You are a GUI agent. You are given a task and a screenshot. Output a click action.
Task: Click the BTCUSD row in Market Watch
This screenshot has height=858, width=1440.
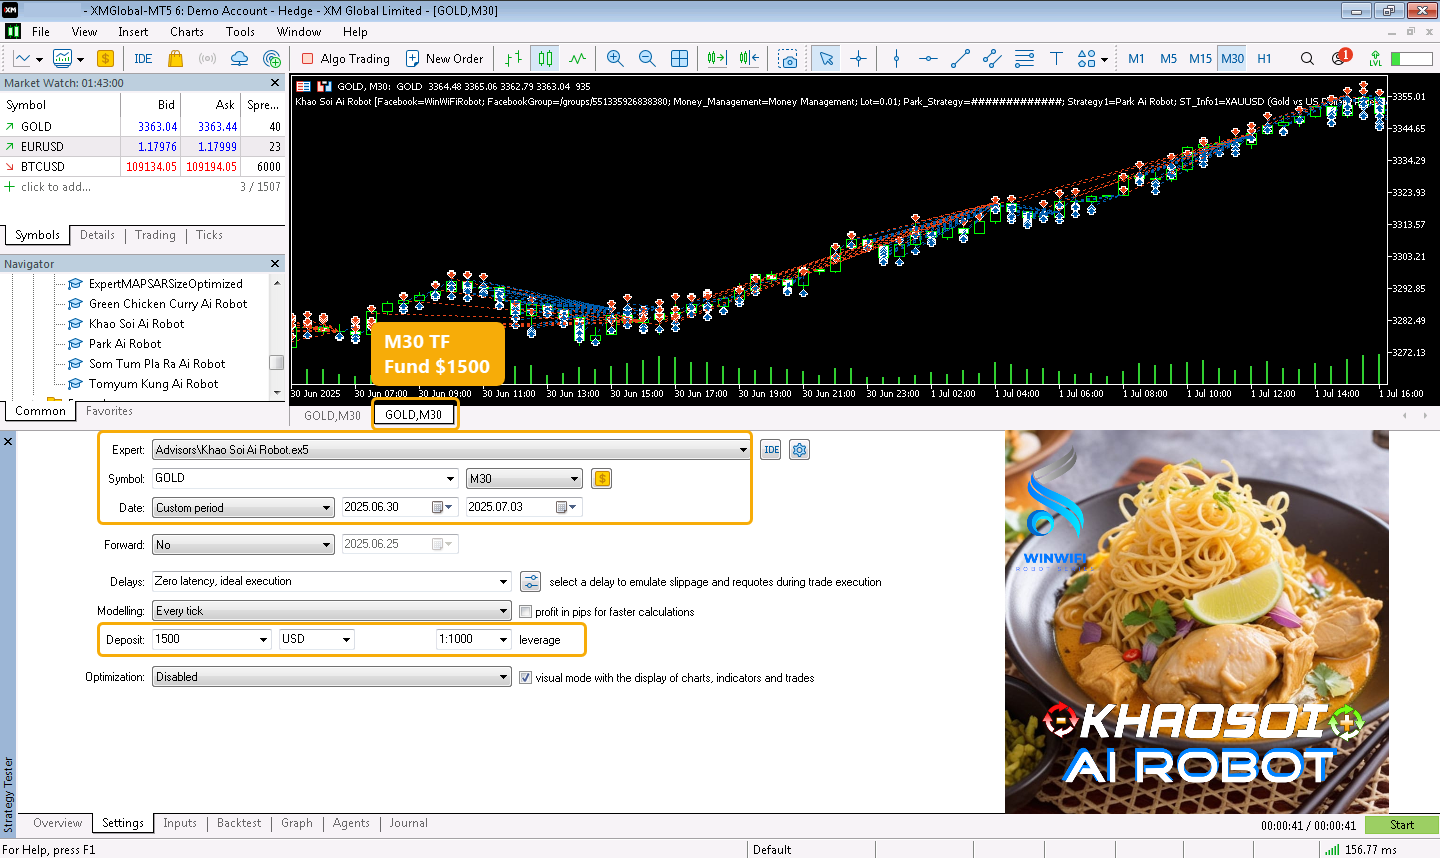coord(143,167)
